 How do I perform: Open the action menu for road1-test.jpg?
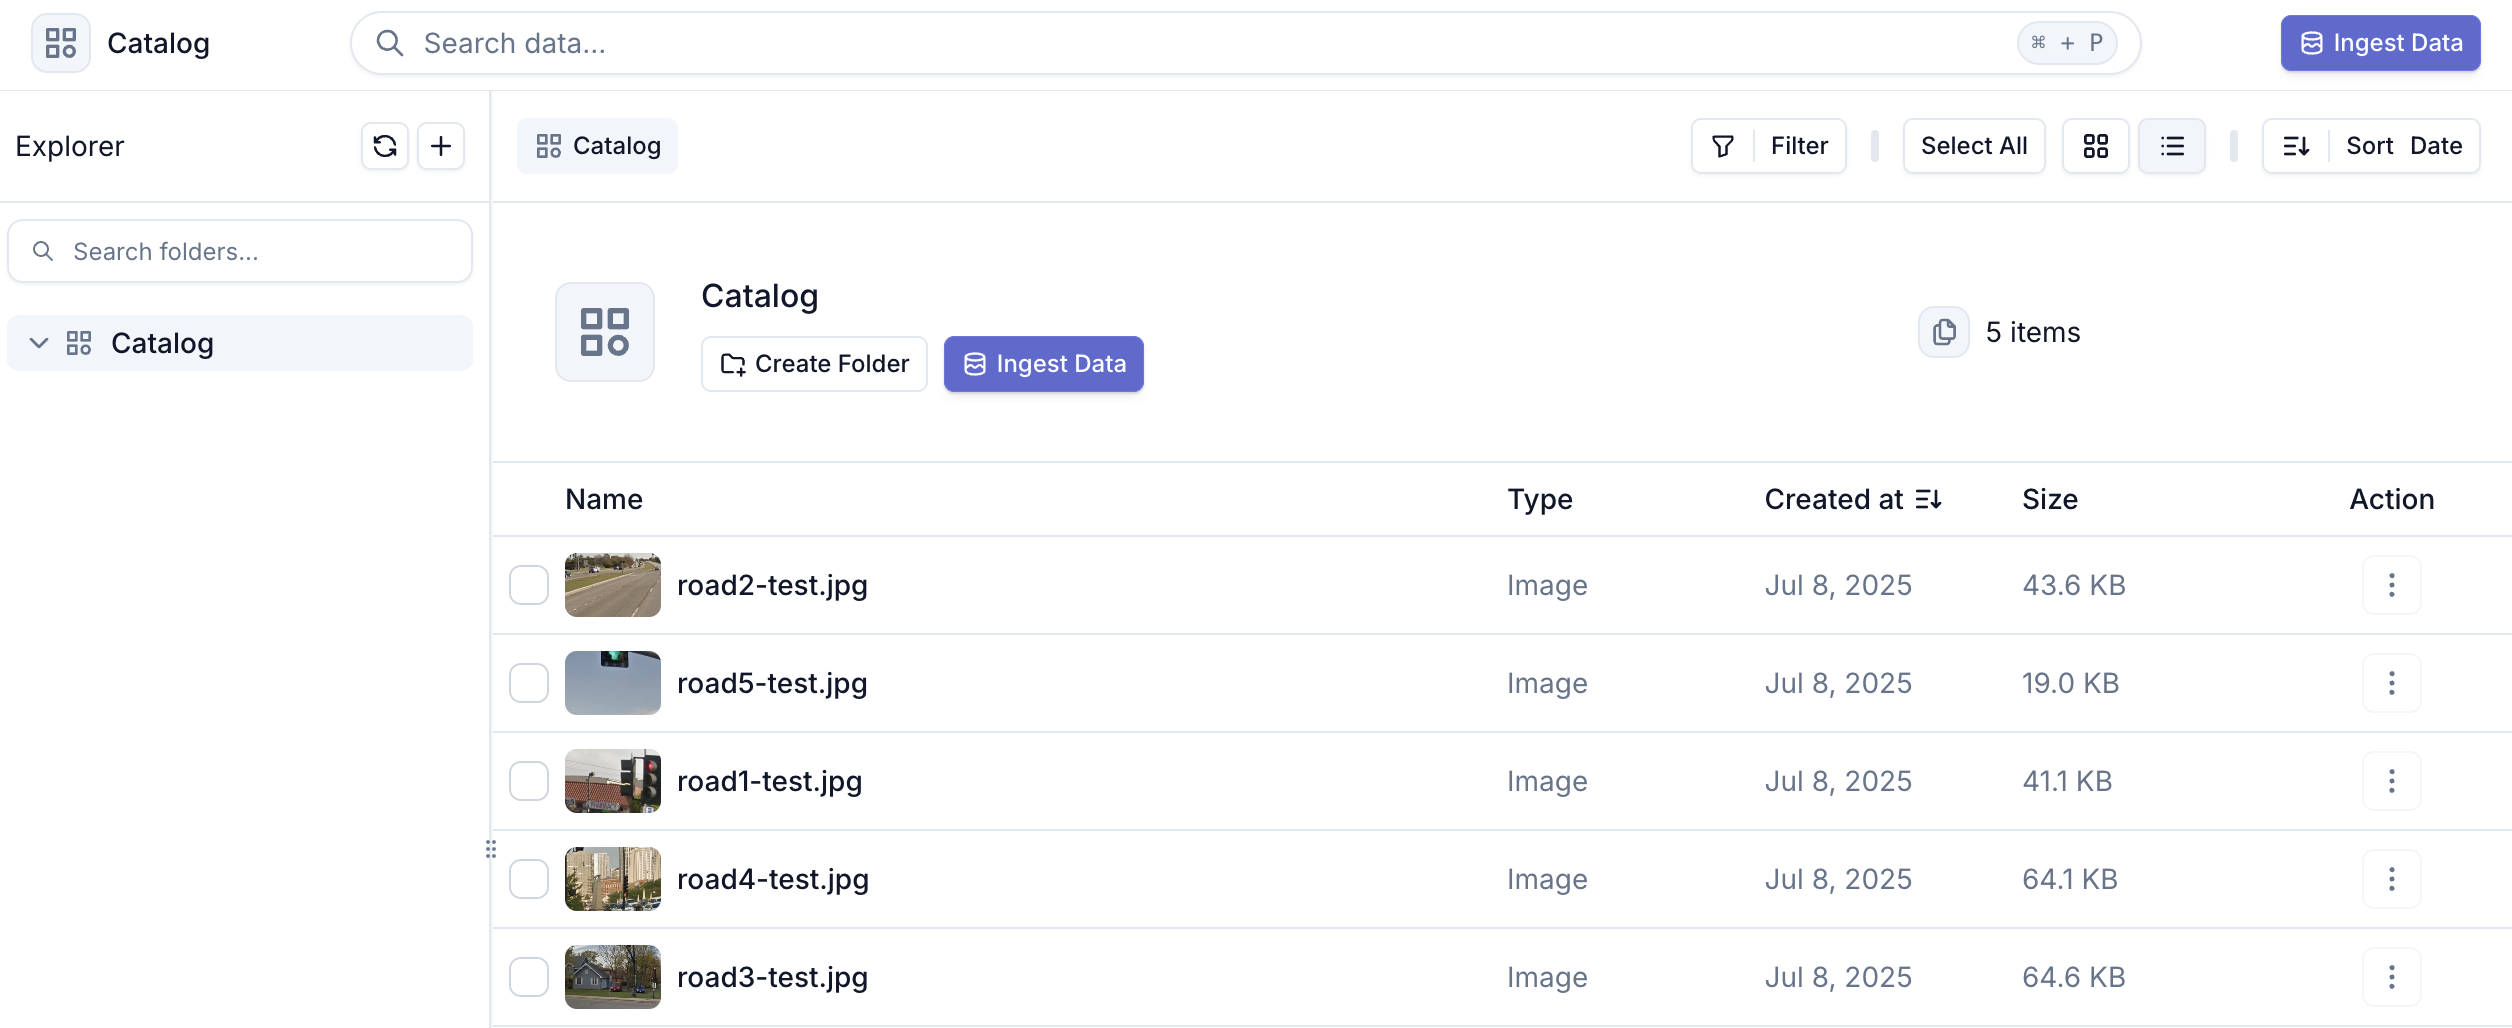(x=2391, y=781)
